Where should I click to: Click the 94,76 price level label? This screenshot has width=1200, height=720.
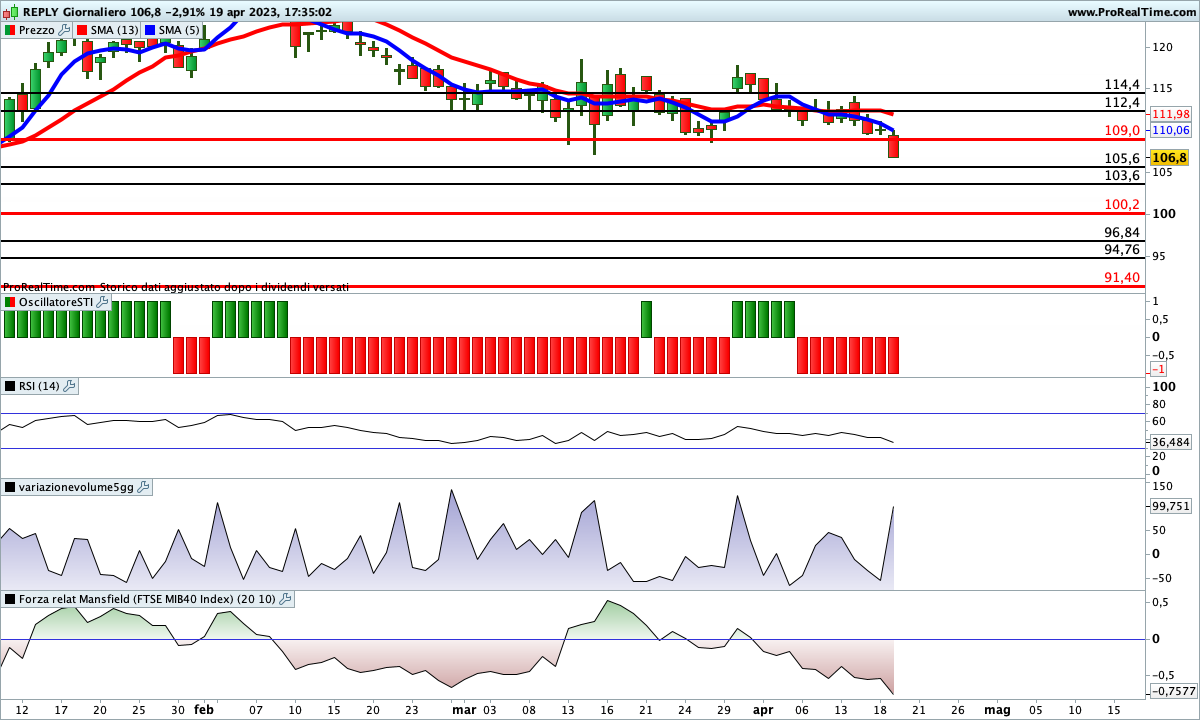click(x=1122, y=249)
